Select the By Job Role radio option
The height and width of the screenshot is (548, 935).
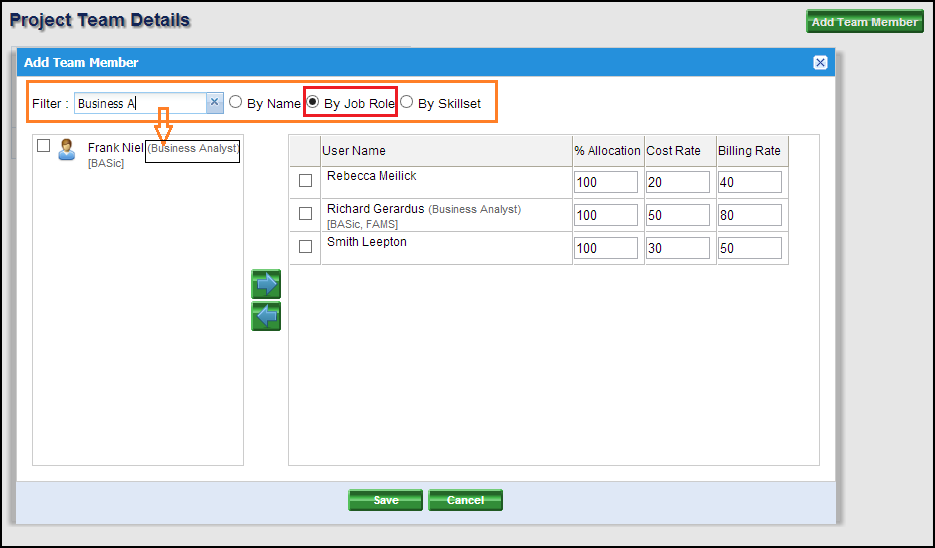point(313,102)
